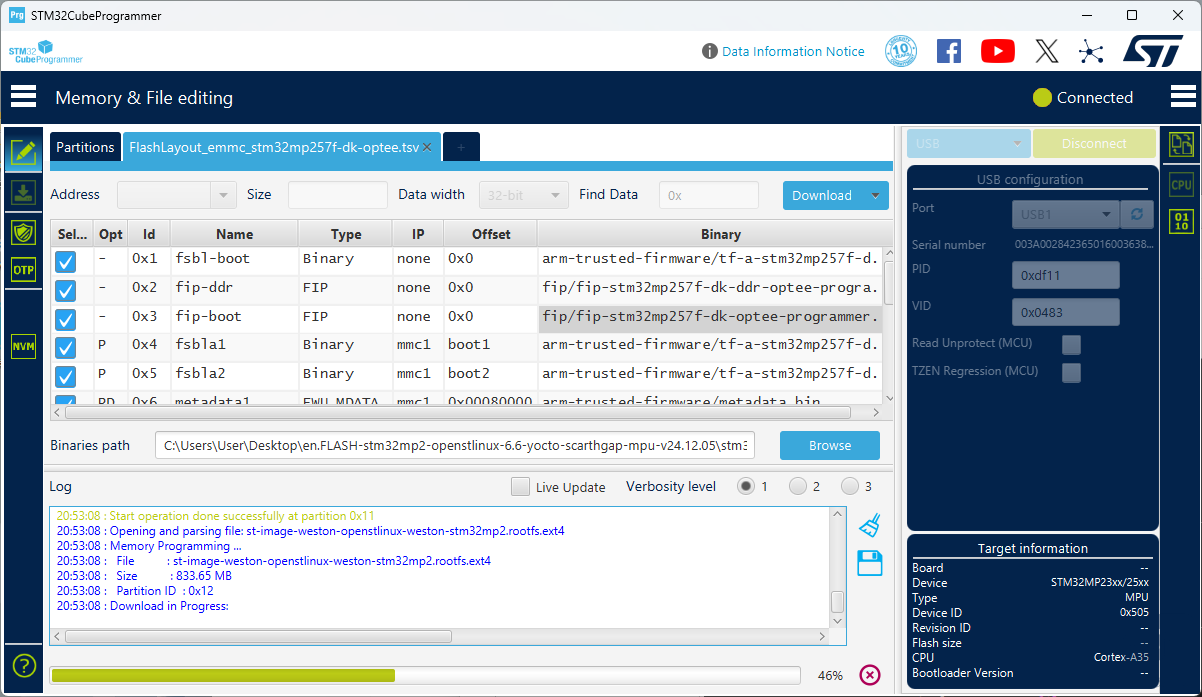Open the Data Information Notice link

[x=793, y=51]
